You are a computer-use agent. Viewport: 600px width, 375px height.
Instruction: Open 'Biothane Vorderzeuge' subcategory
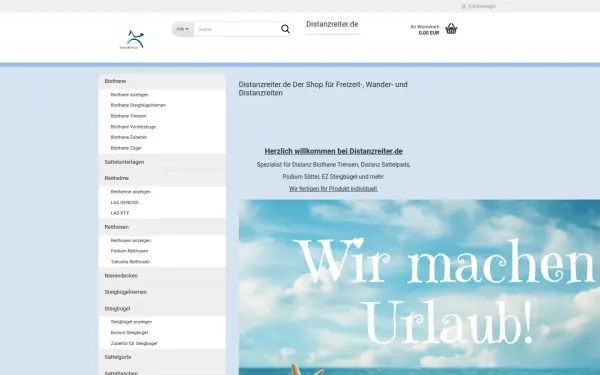tap(133, 127)
